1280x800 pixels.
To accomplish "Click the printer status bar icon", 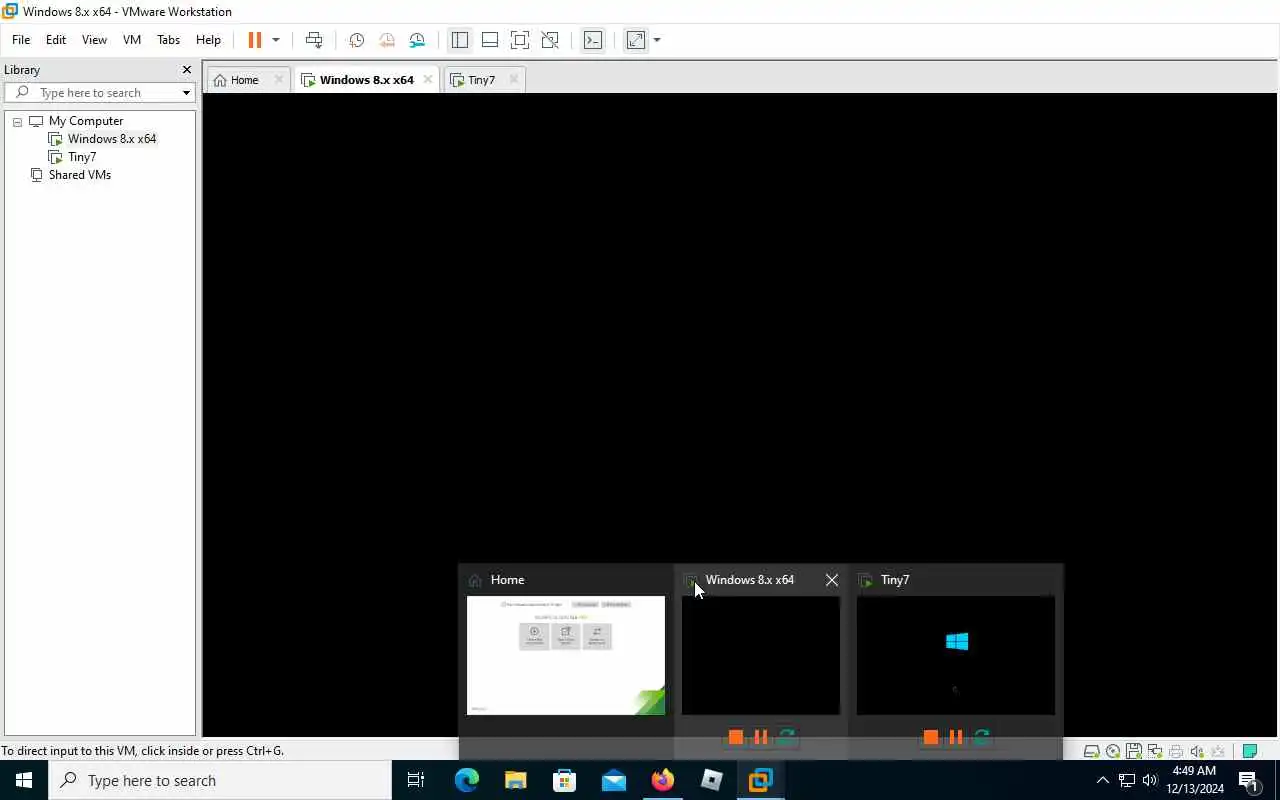I will click(1176, 751).
